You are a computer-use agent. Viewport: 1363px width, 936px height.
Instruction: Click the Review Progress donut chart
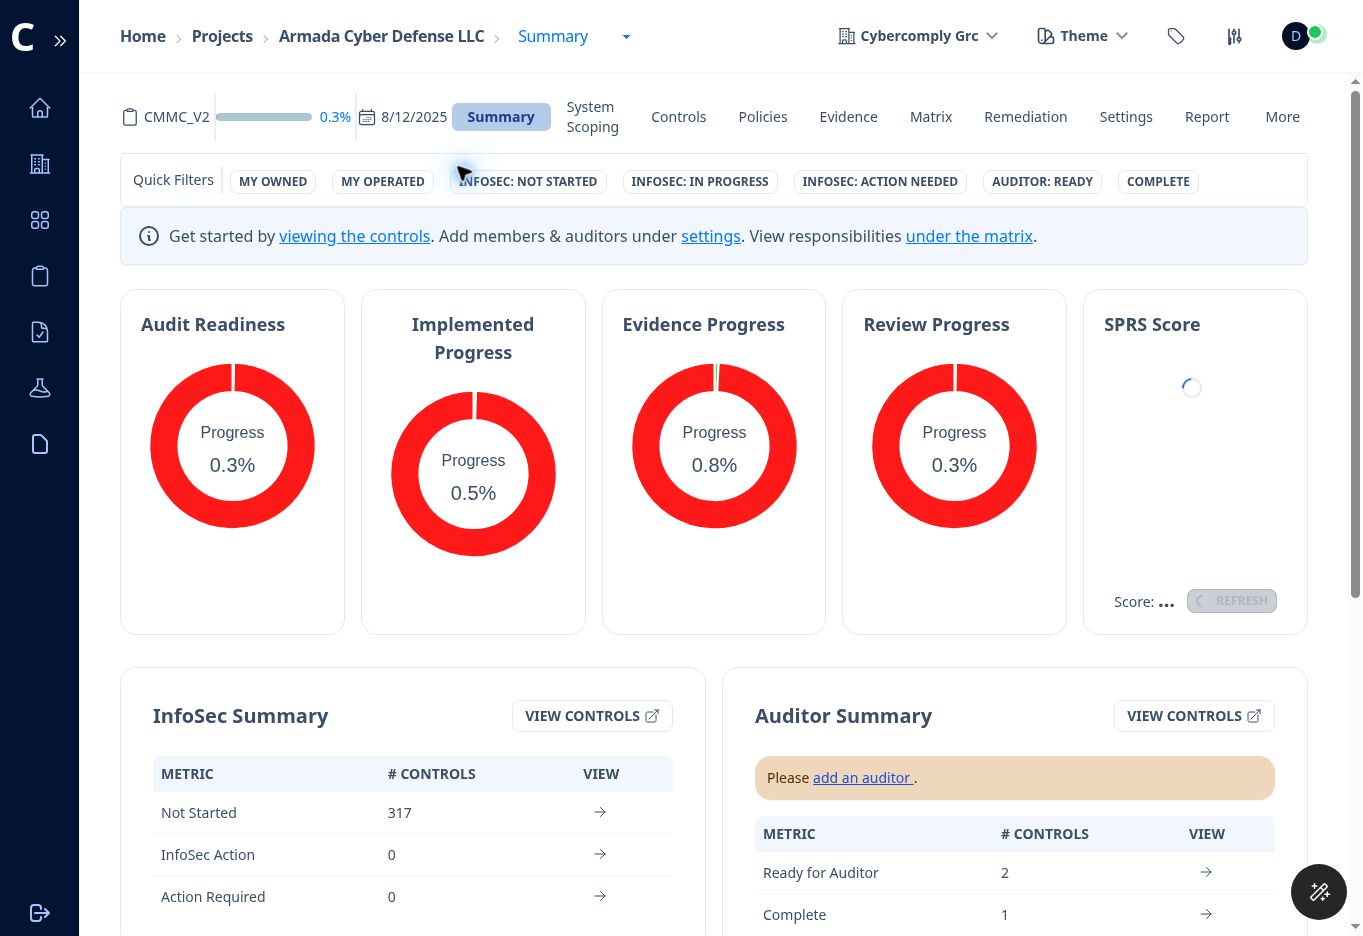click(954, 446)
